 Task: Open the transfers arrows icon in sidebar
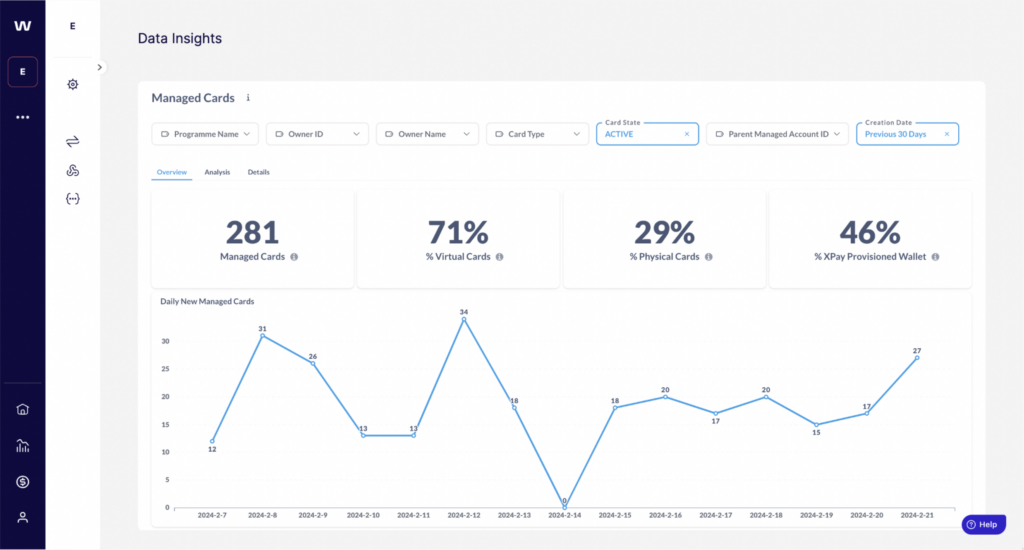click(x=72, y=142)
